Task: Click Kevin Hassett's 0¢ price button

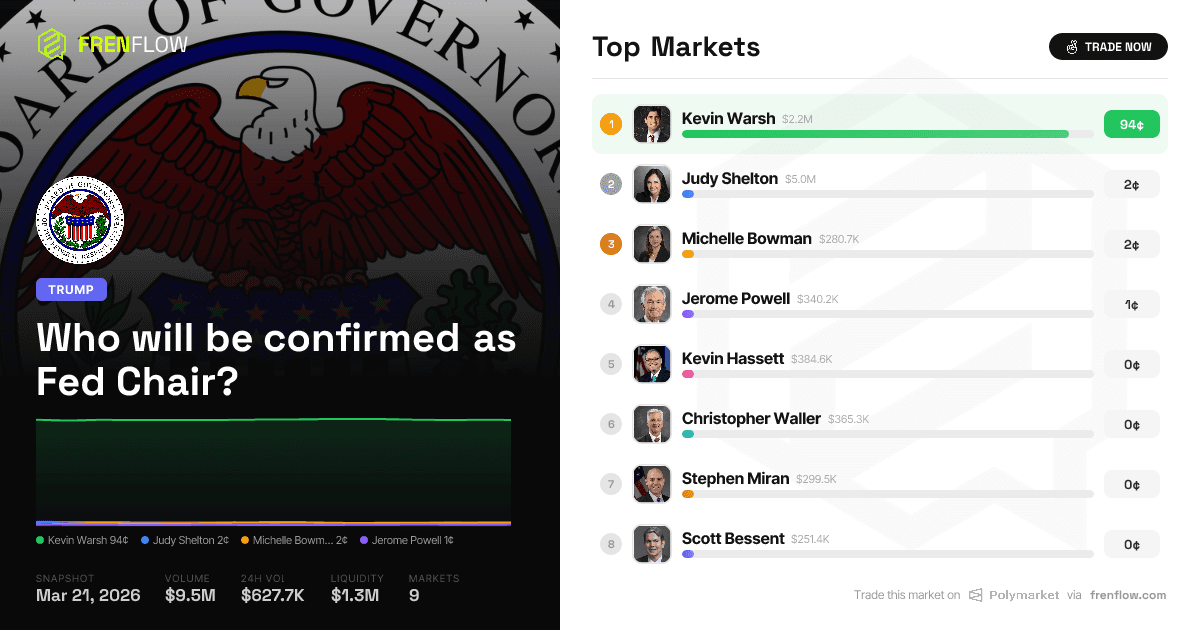Action: click(x=1131, y=364)
